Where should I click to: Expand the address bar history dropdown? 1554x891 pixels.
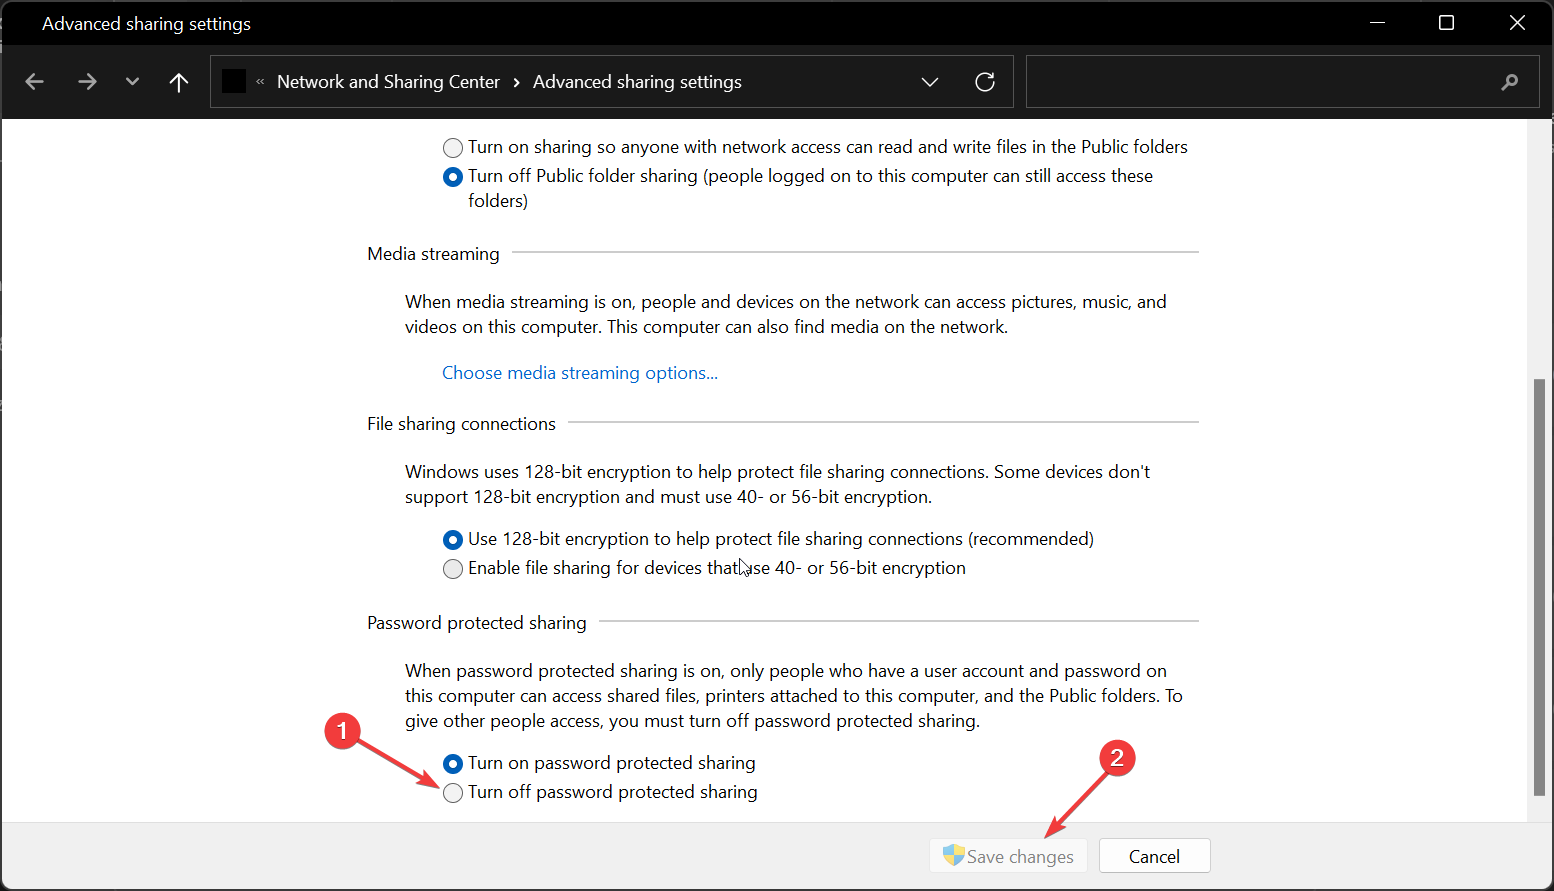click(930, 82)
